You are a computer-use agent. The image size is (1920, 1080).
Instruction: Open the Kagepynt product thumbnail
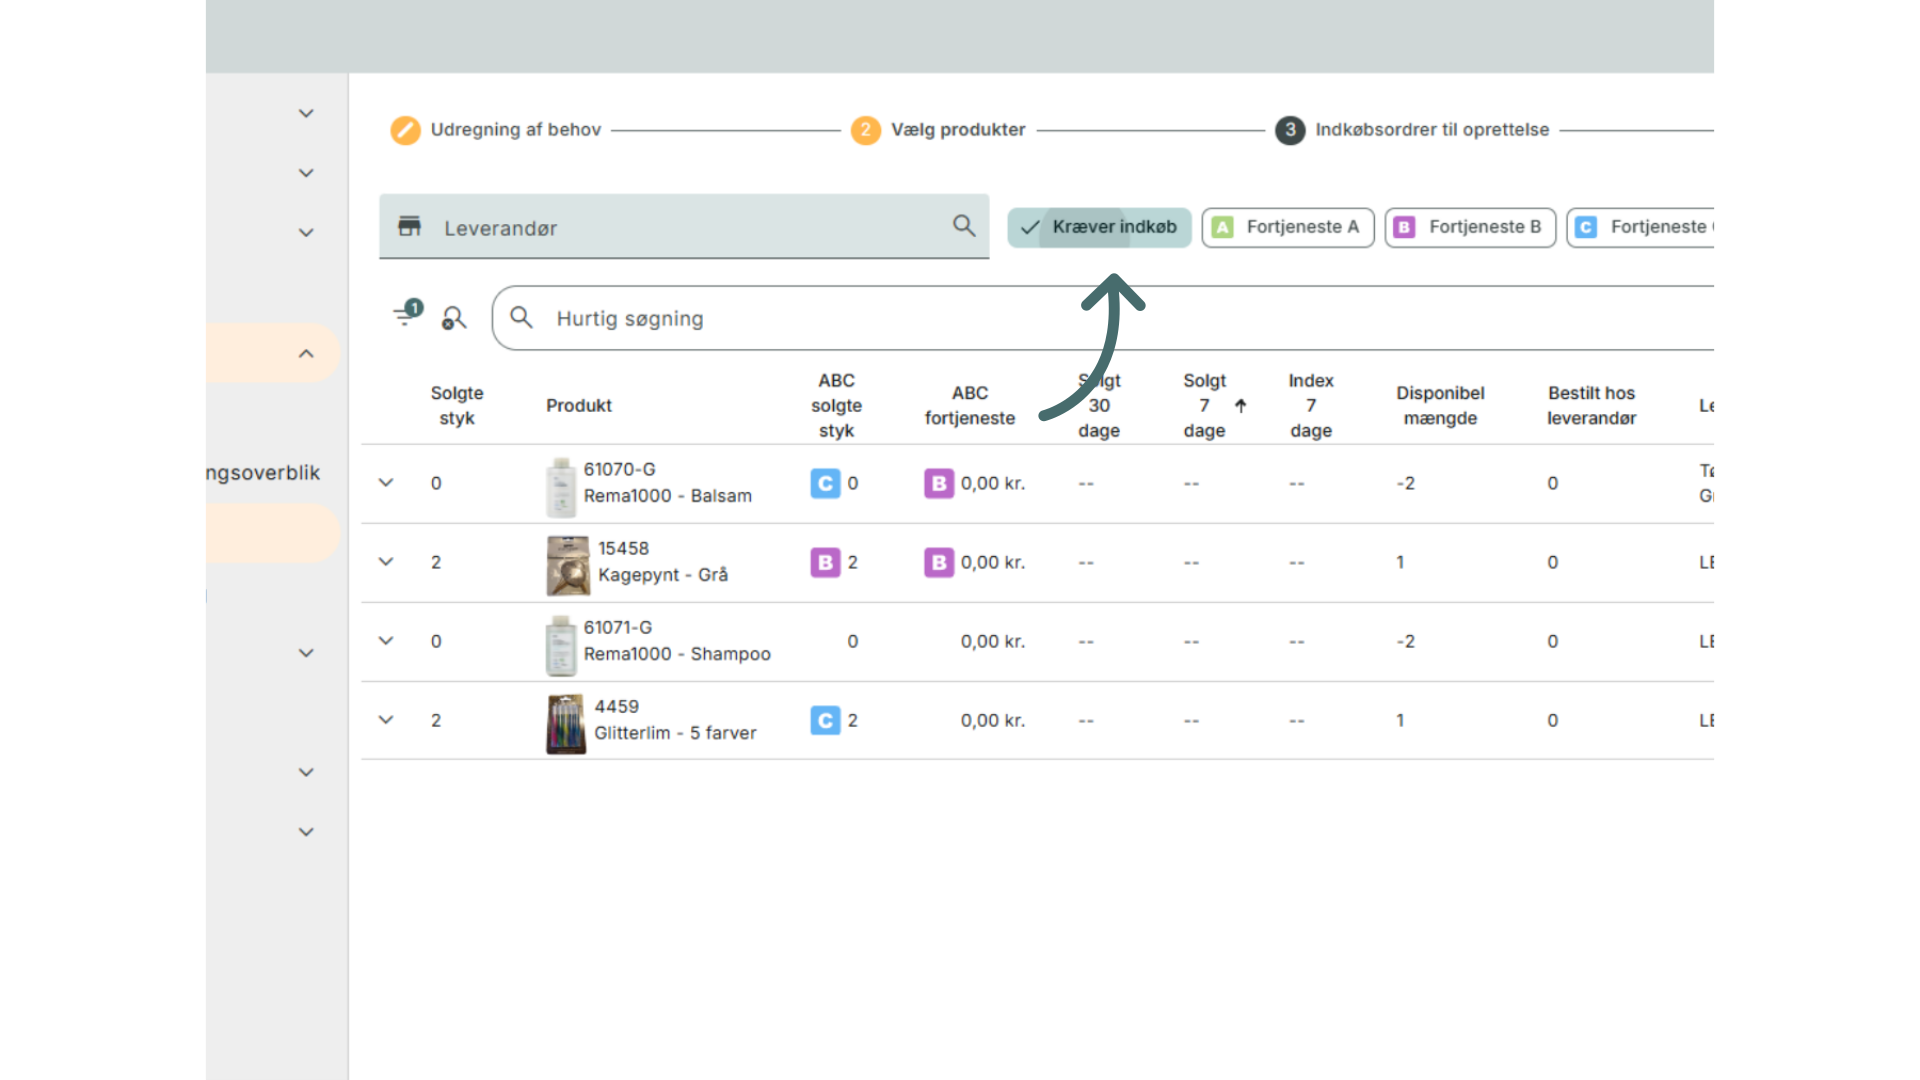(568, 565)
